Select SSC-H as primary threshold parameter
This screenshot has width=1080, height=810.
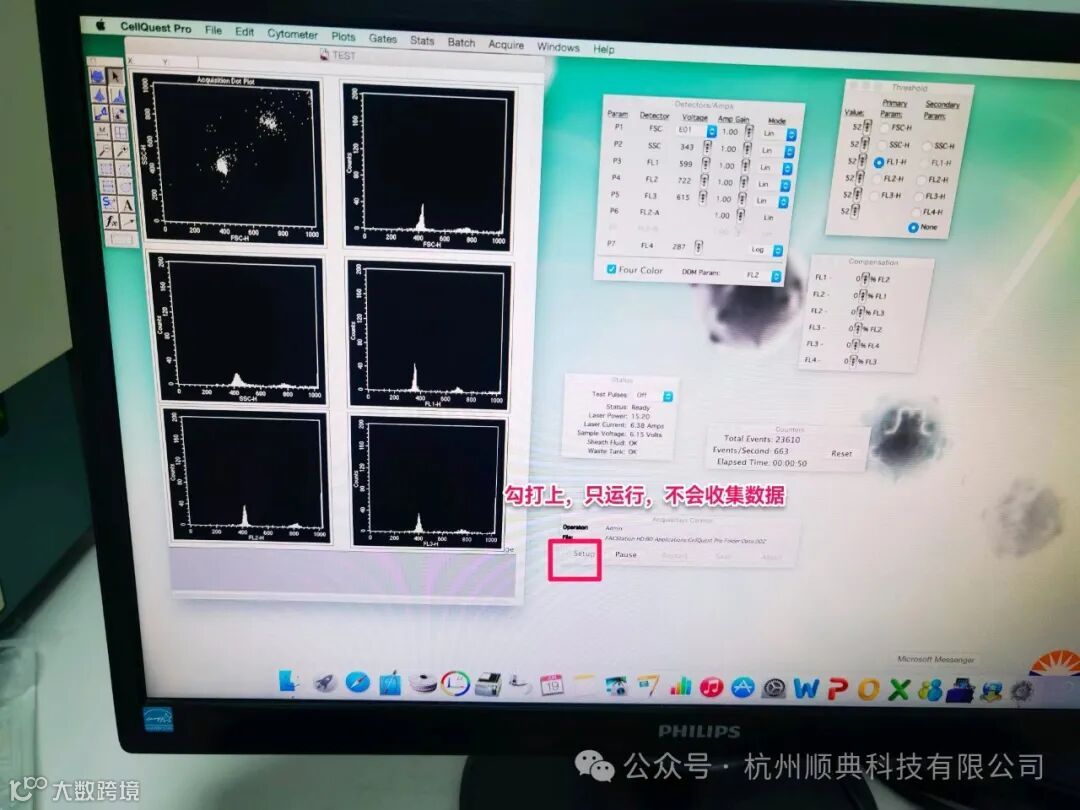coord(882,145)
